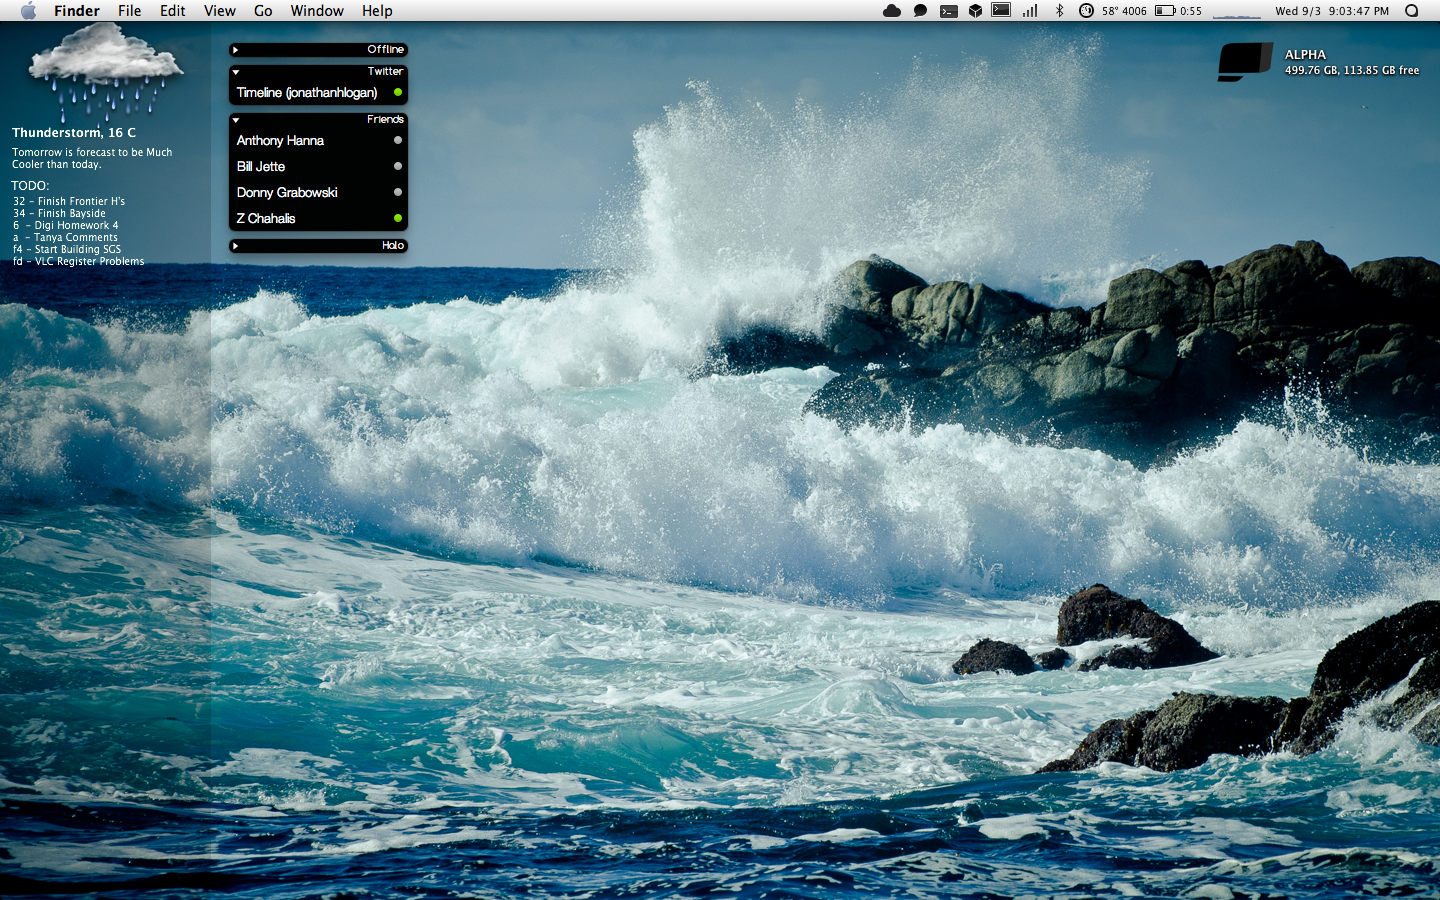Open the Spotlight search icon
The image size is (1440, 900).
[x=1412, y=11]
